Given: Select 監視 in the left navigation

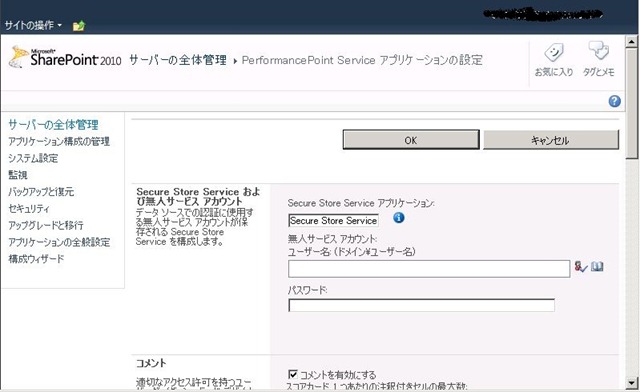Looking at the screenshot, I should point(18,175).
